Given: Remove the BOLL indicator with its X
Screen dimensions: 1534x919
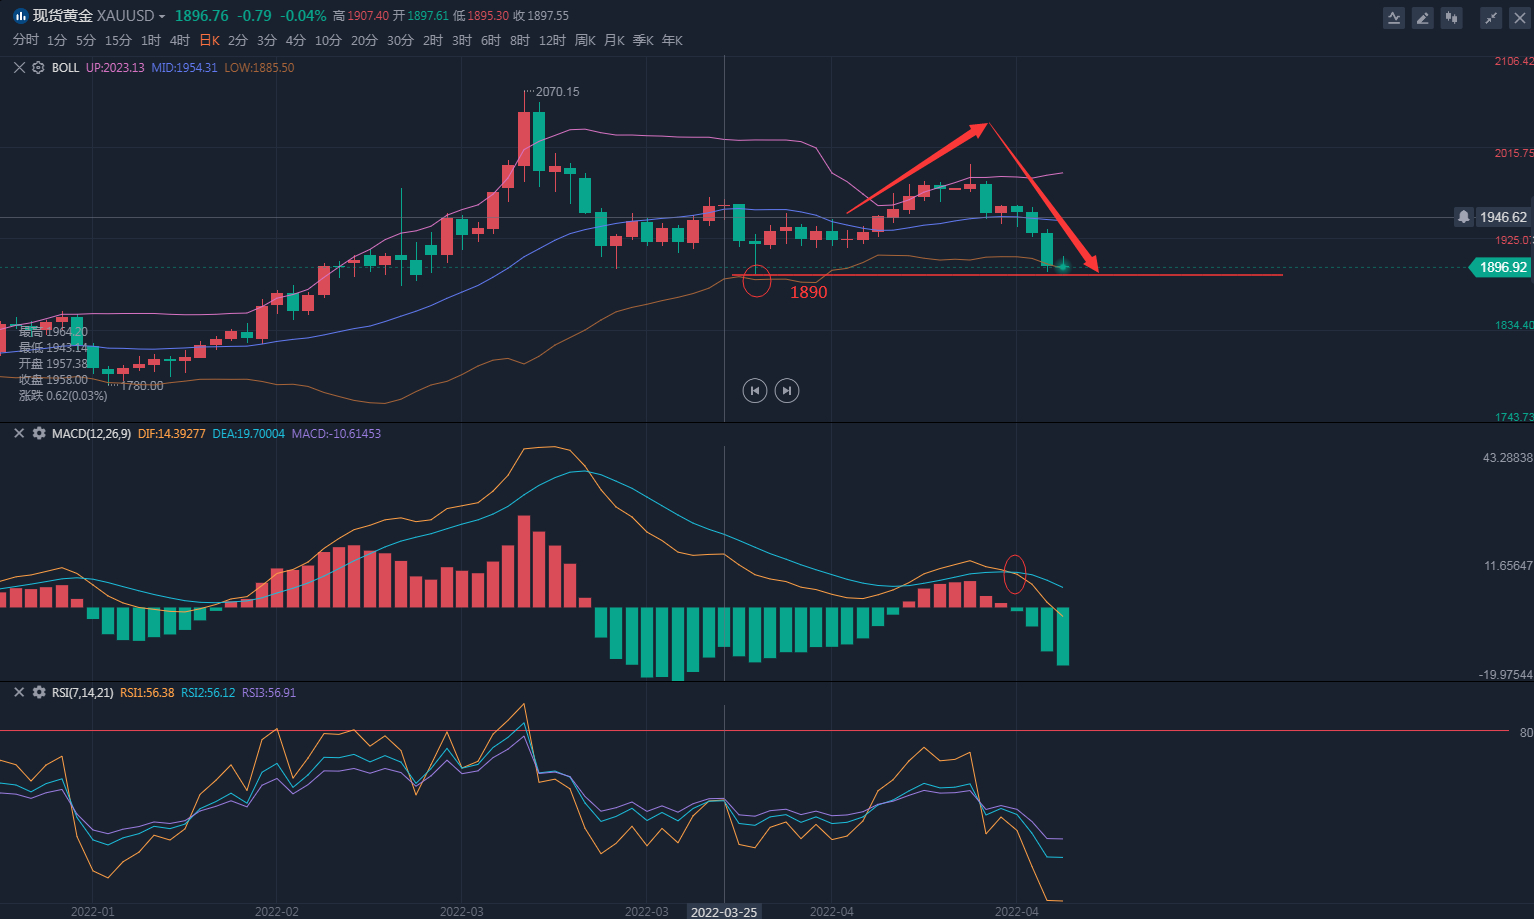Looking at the screenshot, I should 19,68.
